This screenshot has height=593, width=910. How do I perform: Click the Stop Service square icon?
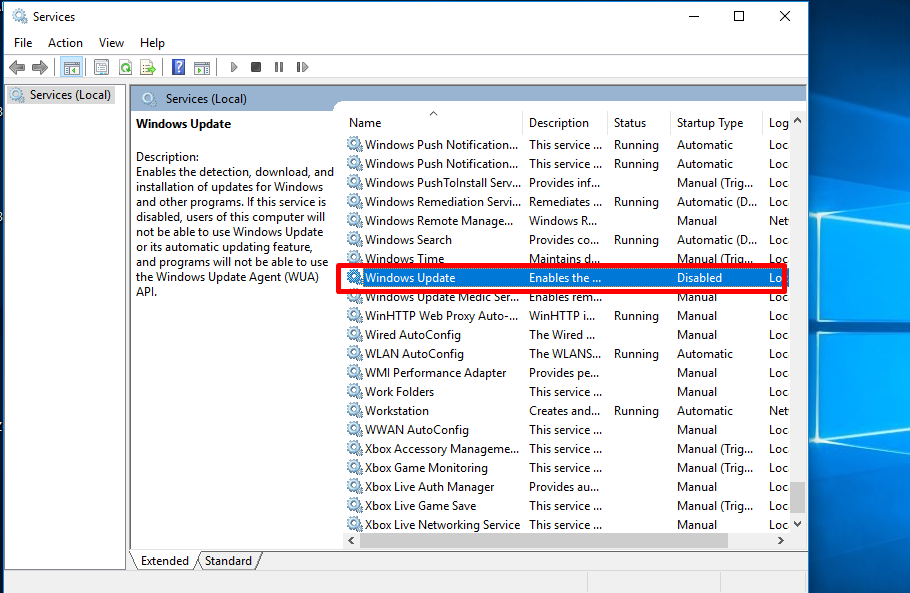pyautogui.click(x=256, y=67)
